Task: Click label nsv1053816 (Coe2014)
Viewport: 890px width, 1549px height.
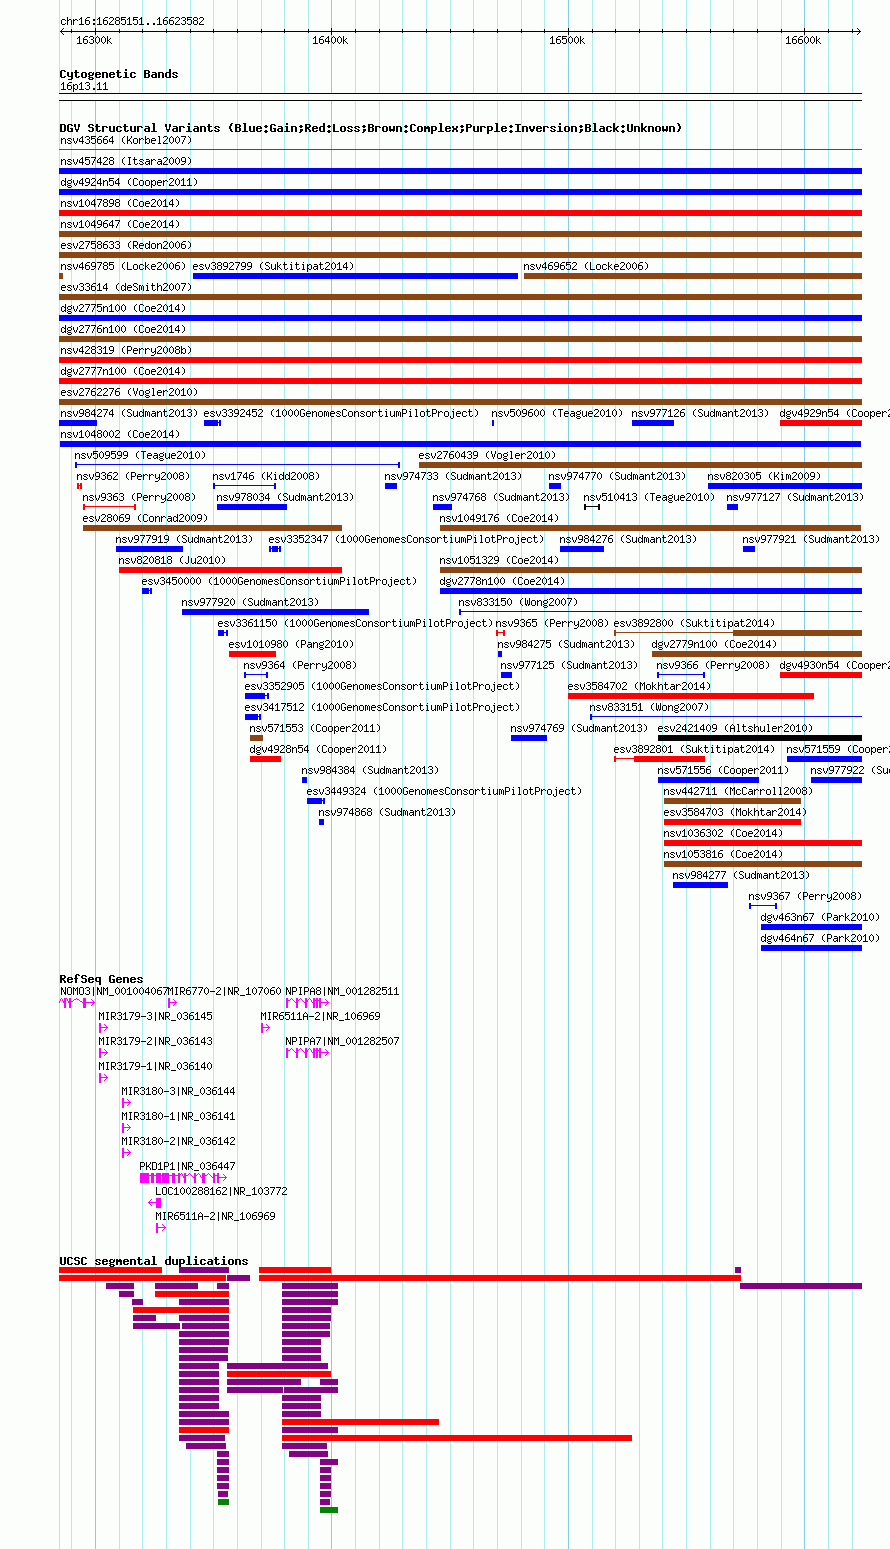Action: pyautogui.click(x=724, y=854)
